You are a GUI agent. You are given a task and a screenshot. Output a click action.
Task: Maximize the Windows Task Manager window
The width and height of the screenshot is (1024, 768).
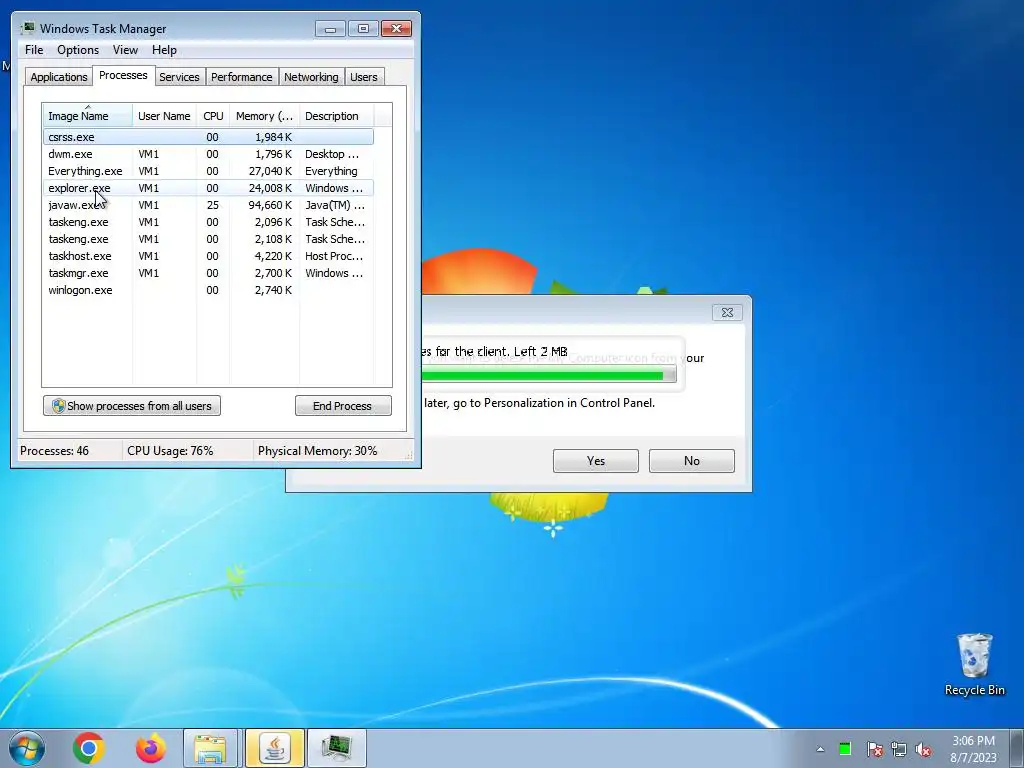coord(363,29)
